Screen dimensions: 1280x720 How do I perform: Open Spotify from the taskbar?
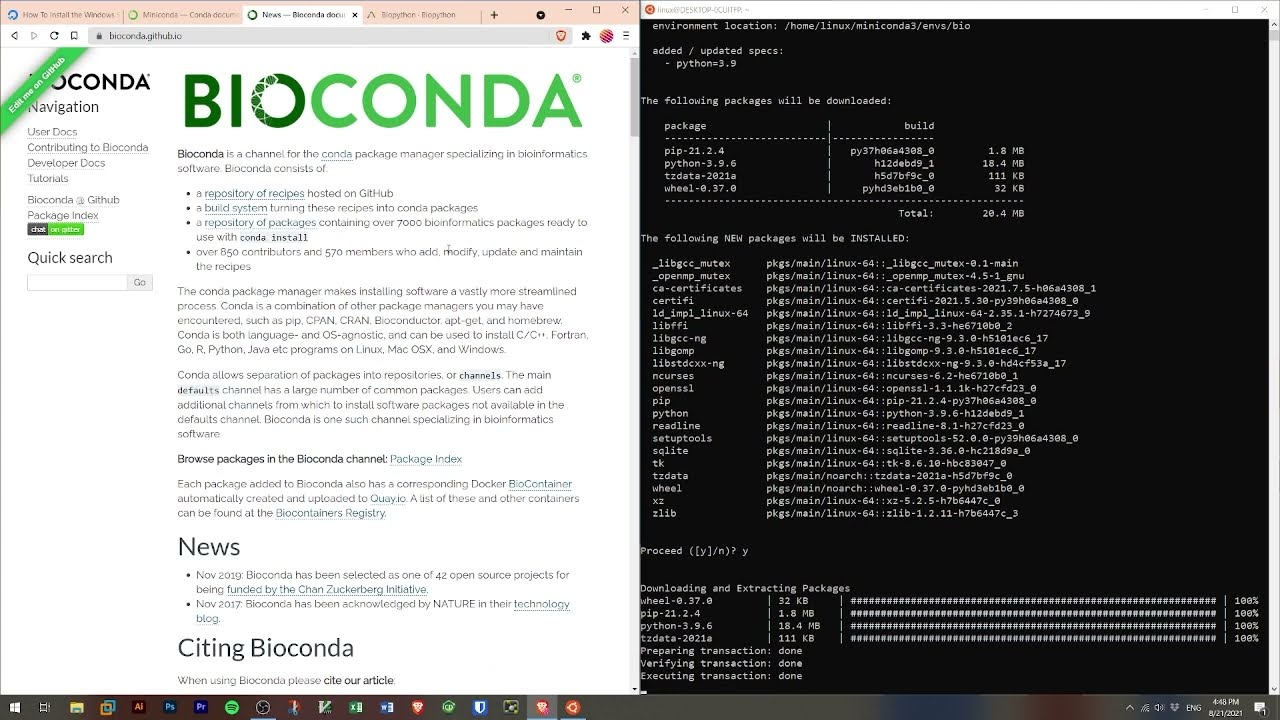(x=232, y=707)
